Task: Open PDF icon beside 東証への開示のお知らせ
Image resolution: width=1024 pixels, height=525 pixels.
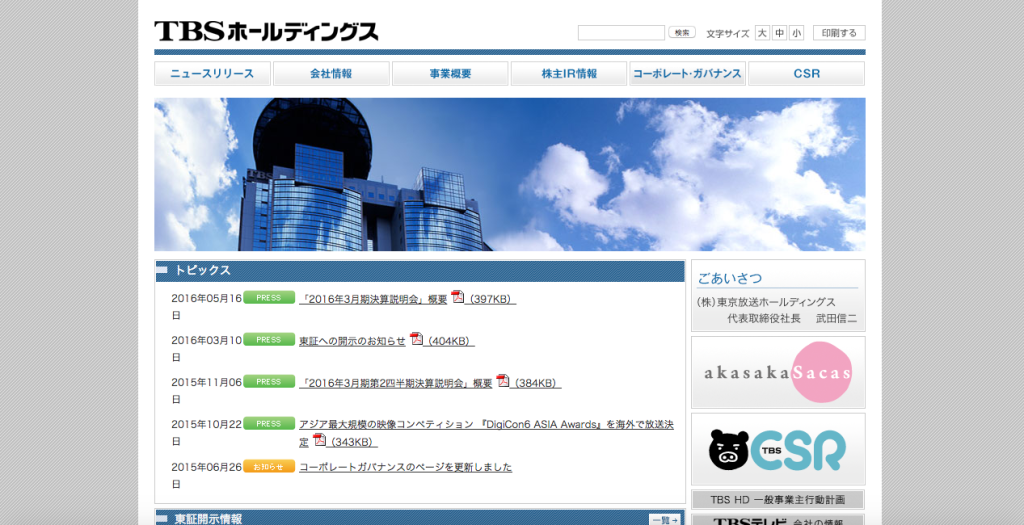Action: tap(416, 339)
